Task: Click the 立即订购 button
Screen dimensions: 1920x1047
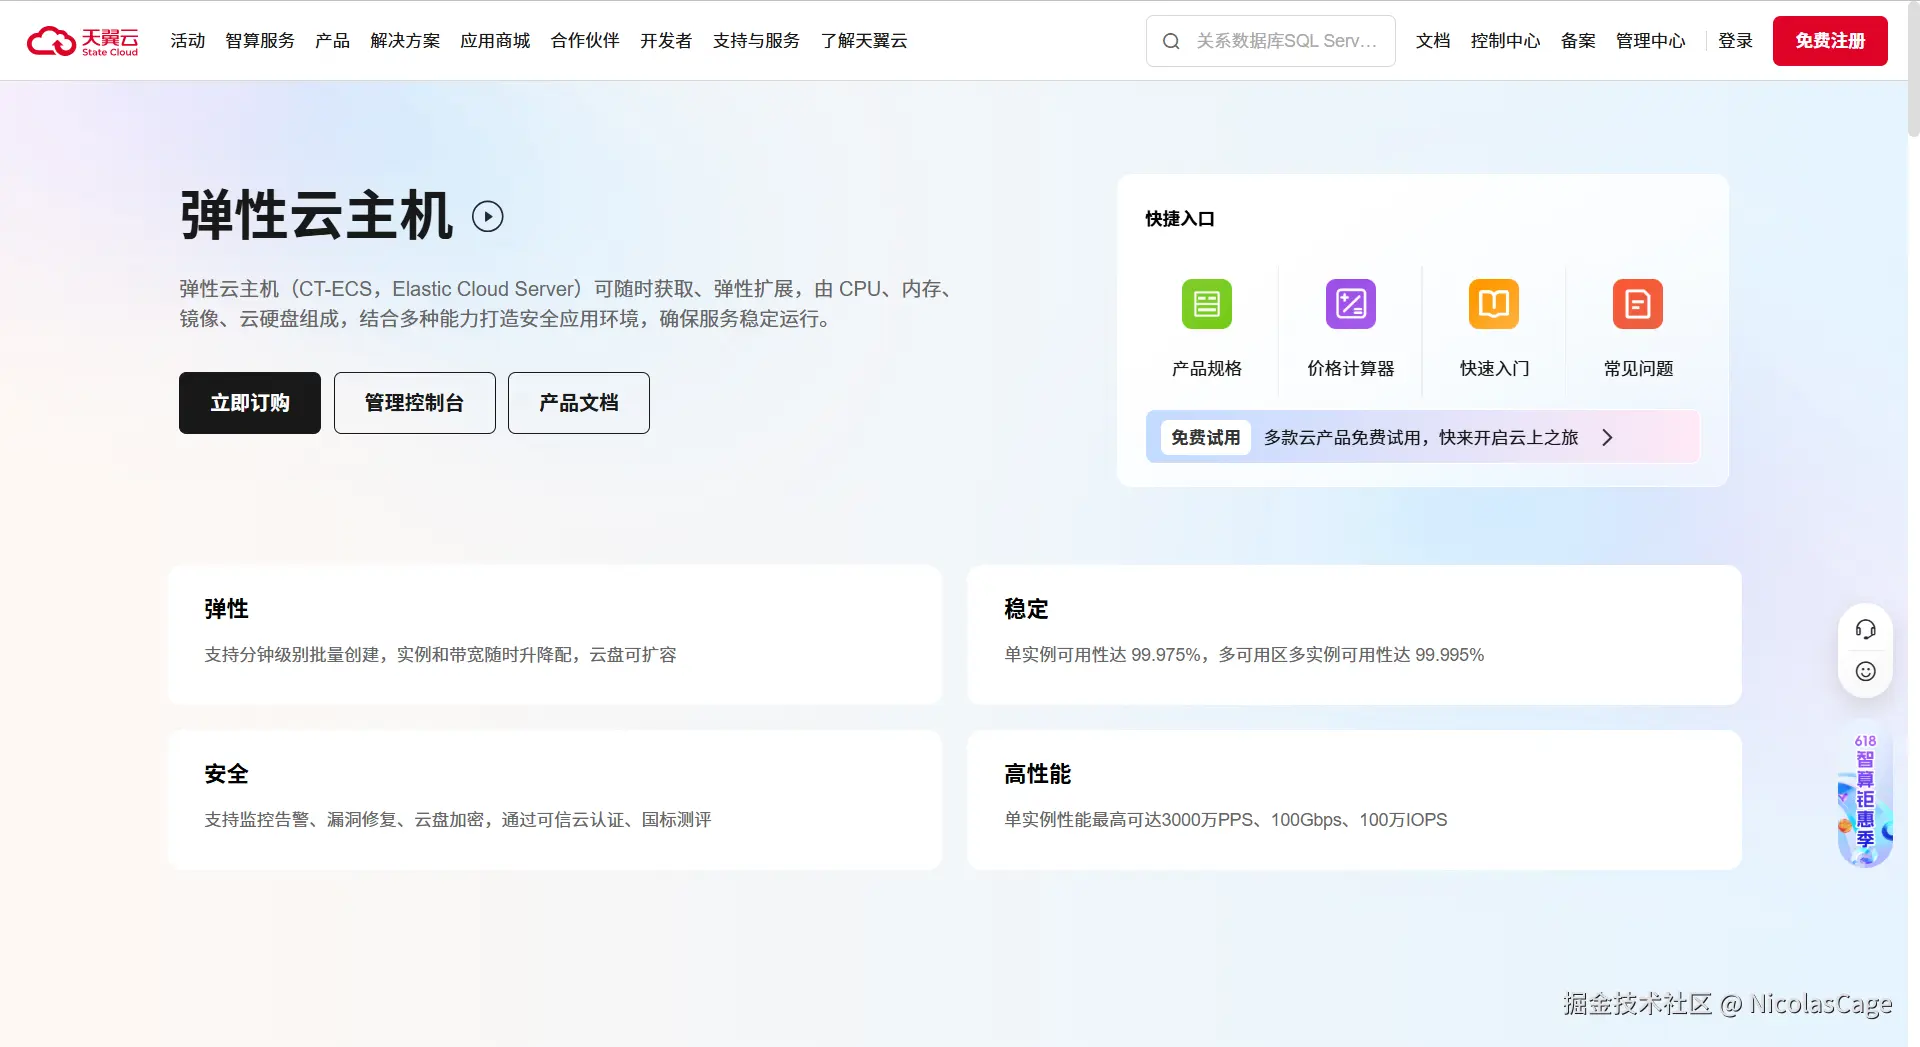Action: click(250, 403)
